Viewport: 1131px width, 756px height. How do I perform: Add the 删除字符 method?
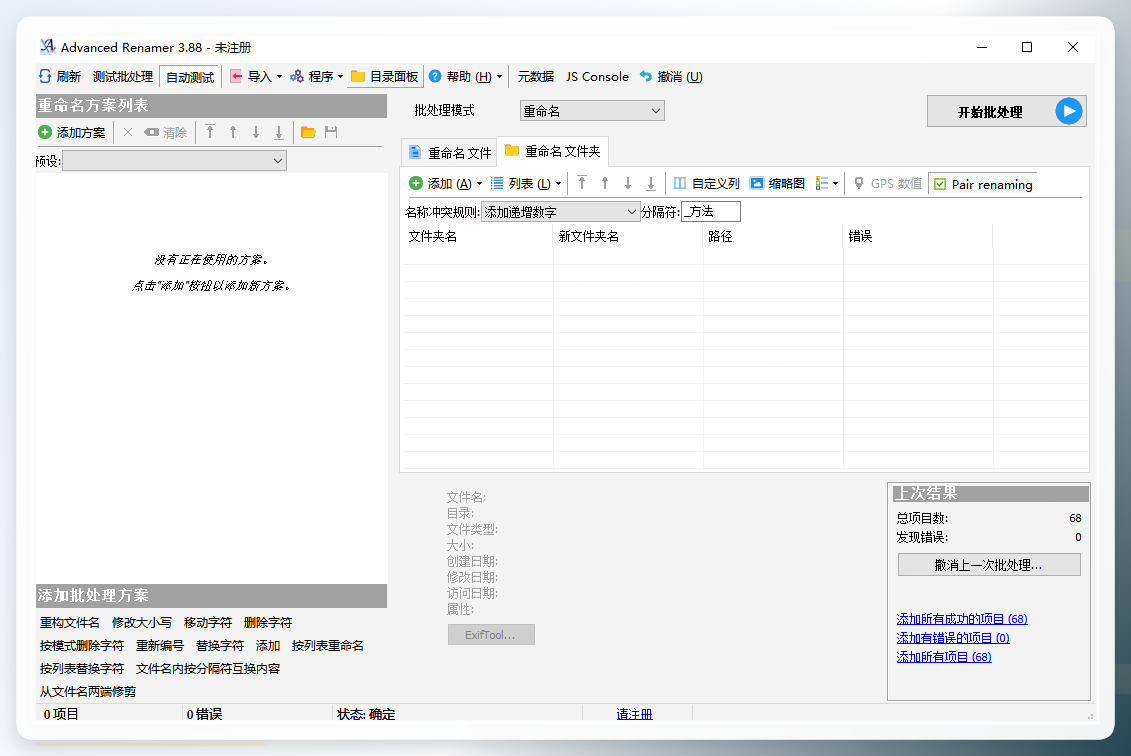pos(268,623)
